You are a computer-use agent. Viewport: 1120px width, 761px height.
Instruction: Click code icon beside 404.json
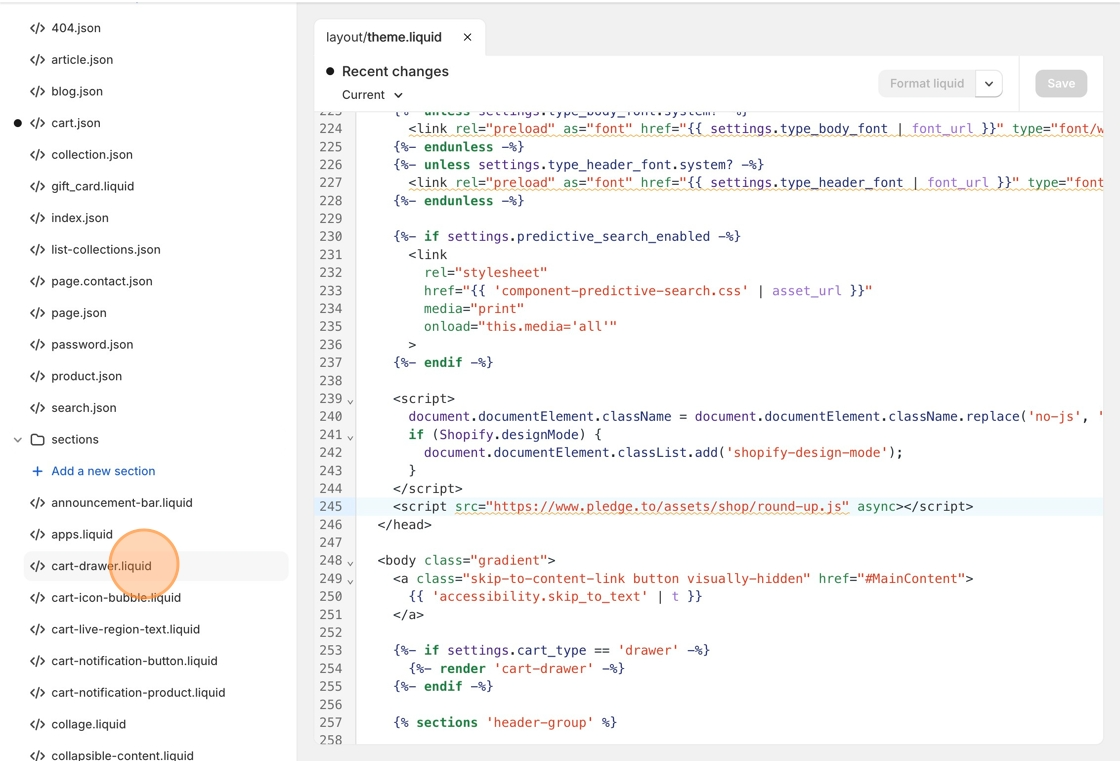pyautogui.click(x=37, y=28)
